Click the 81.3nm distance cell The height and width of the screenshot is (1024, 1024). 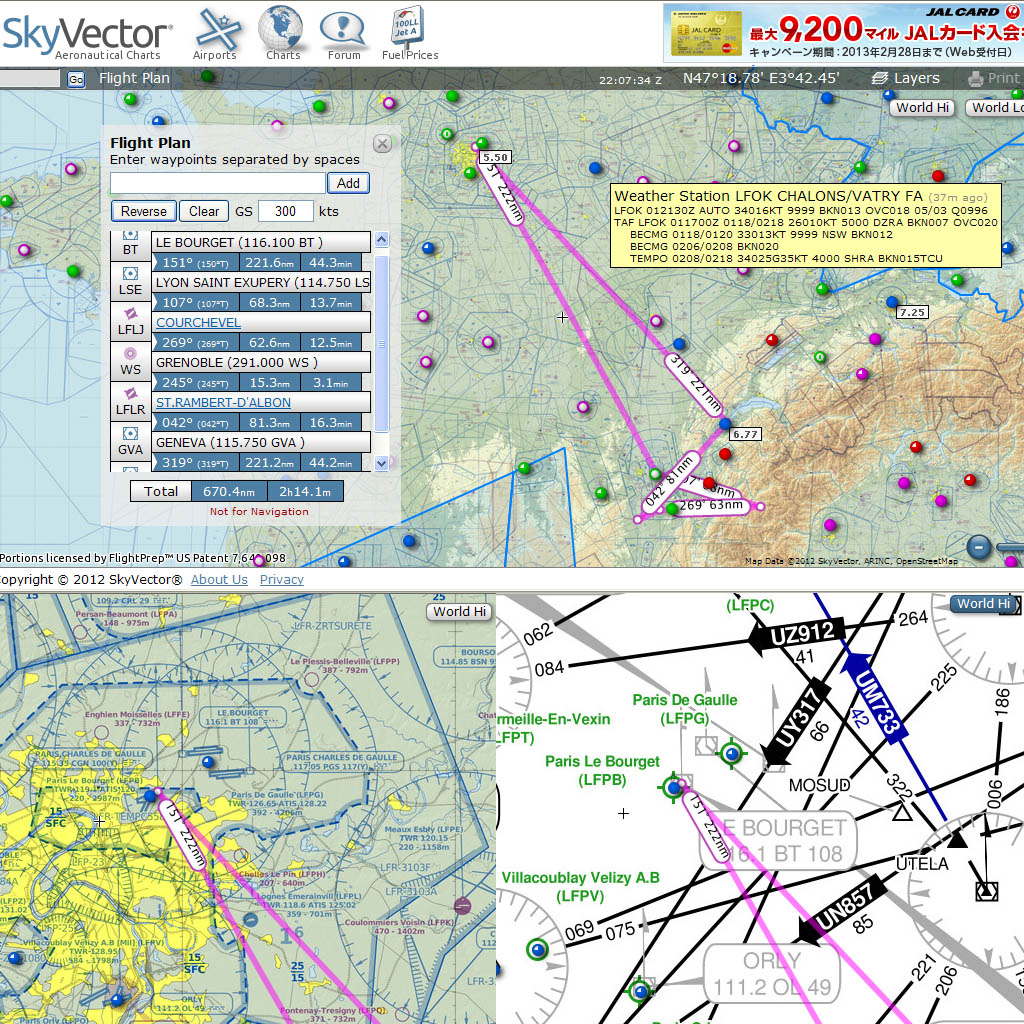tap(269, 423)
